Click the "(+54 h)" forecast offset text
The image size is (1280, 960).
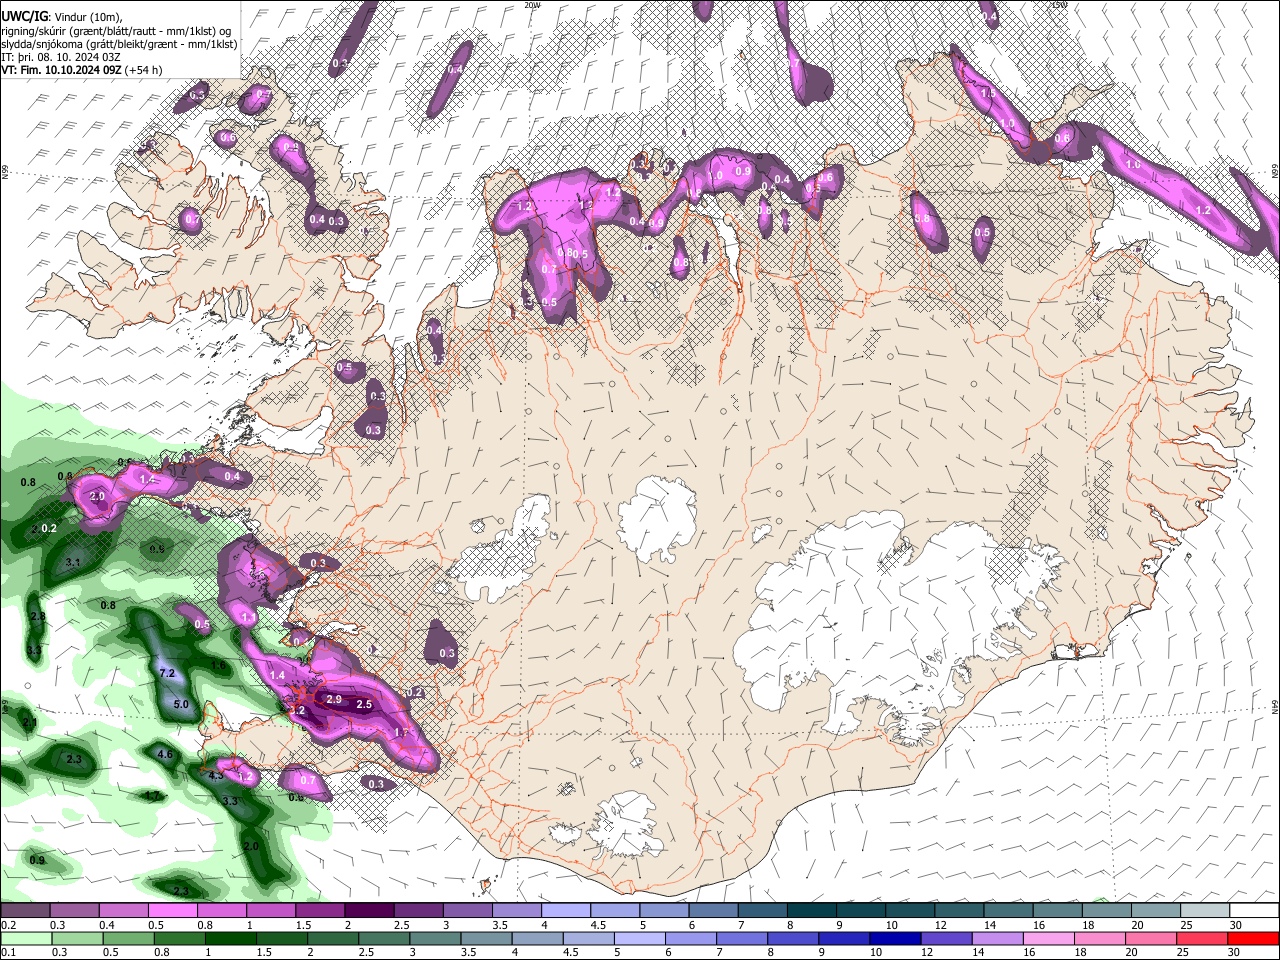144,70
